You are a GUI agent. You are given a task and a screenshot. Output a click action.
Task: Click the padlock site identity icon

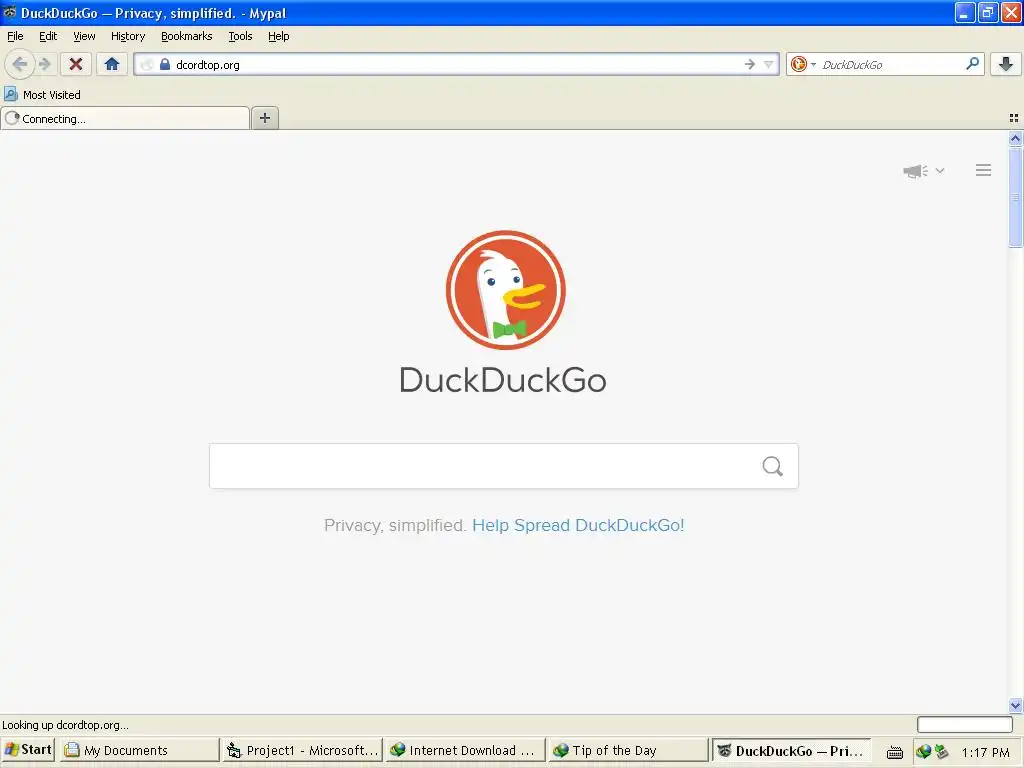tap(165, 64)
